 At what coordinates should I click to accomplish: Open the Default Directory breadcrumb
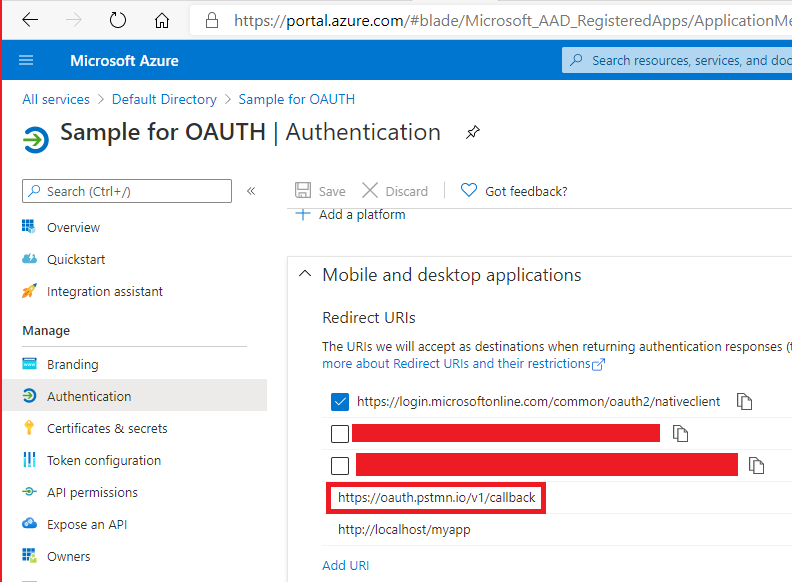[x=164, y=100]
